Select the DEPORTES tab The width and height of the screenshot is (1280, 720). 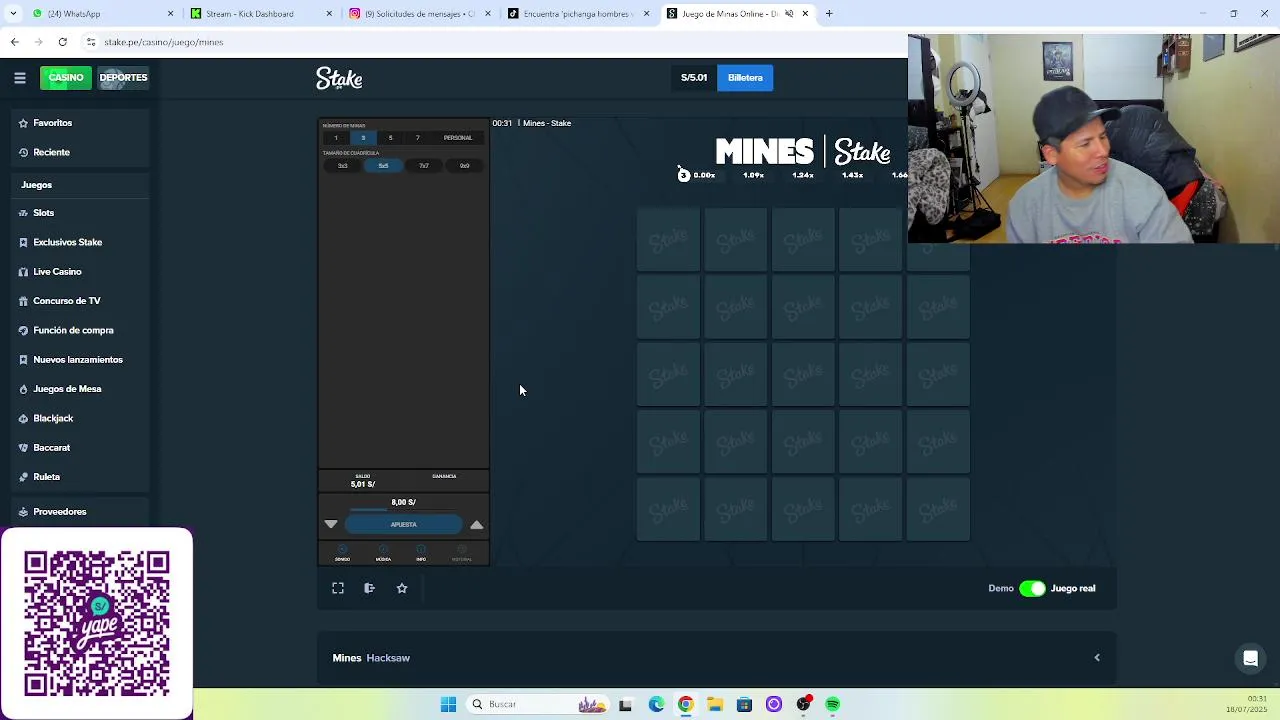123,77
